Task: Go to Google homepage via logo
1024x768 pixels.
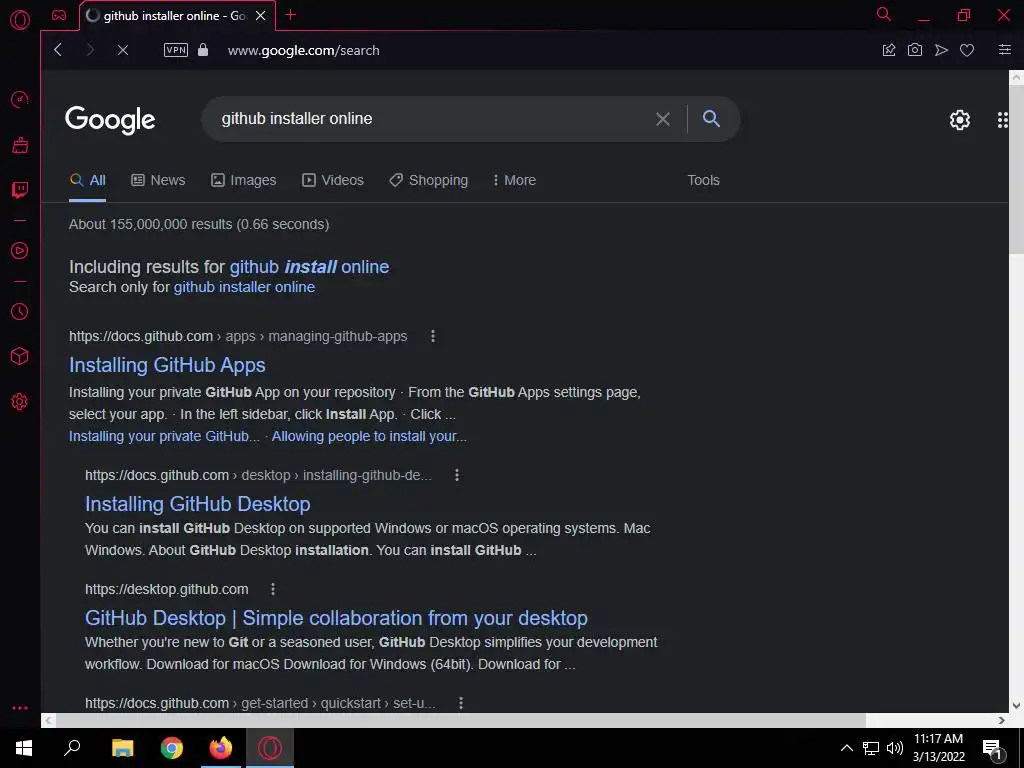Action: pyautogui.click(x=110, y=120)
